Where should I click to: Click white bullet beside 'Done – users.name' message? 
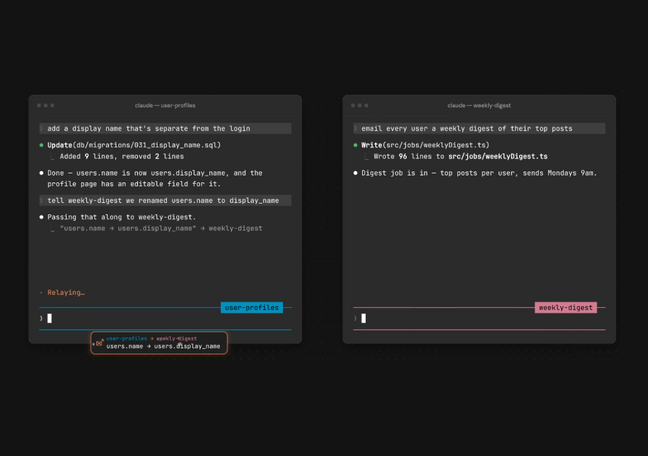pos(41,173)
